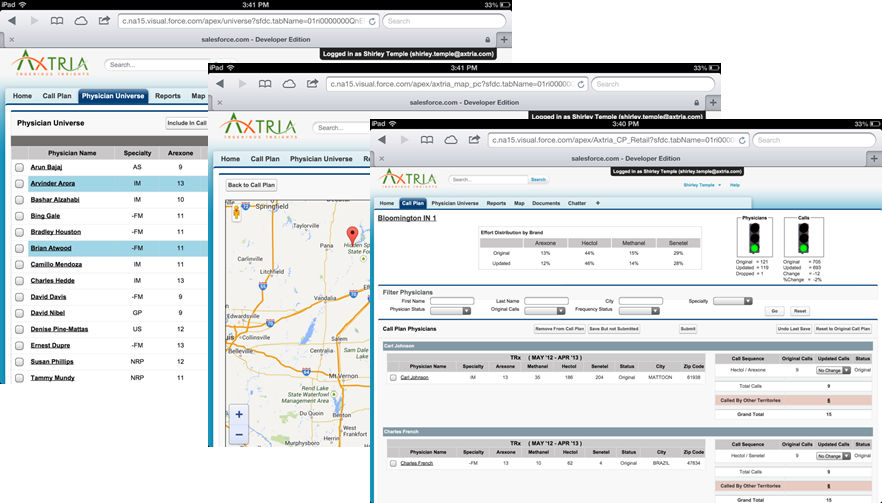Open the Frequency Status filter dropdown

(x=640, y=311)
